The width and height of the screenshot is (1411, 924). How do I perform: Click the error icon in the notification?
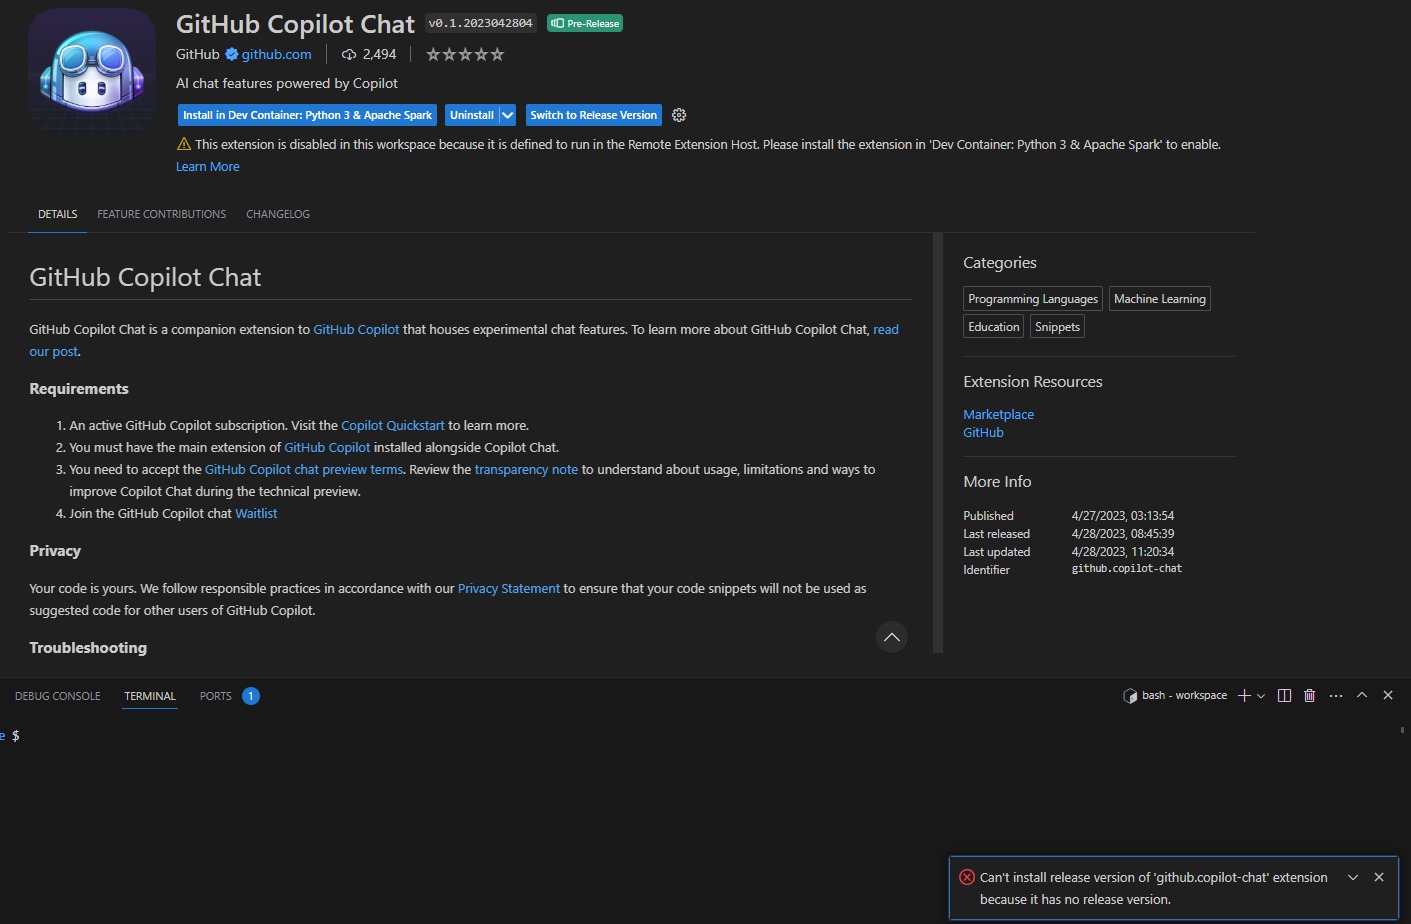coord(966,877)
